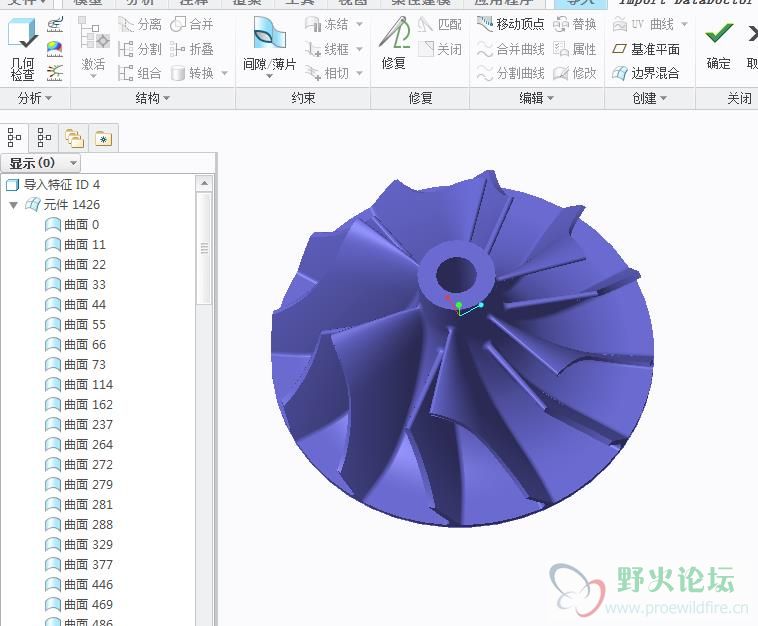Click the branching-lines analysis icon with ruler
The height and width of the screenshot is (626, 758).
coord(55,73)
